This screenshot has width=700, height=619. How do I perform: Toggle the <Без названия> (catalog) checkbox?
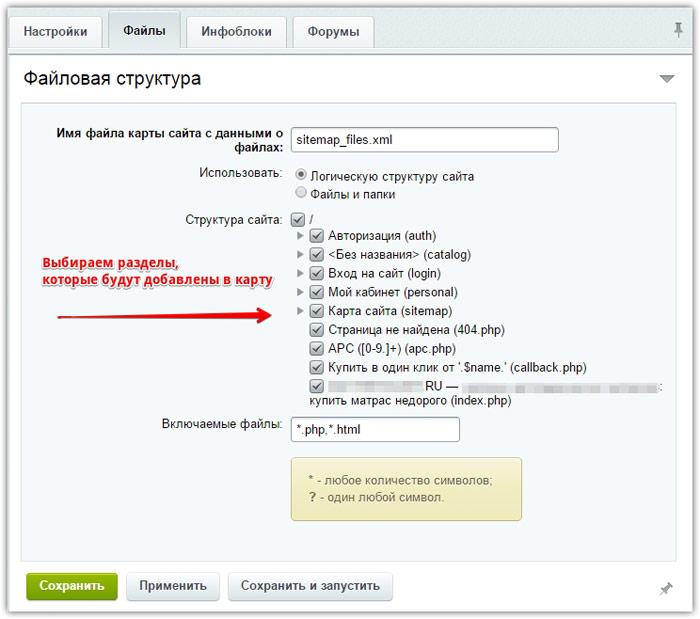317,255
